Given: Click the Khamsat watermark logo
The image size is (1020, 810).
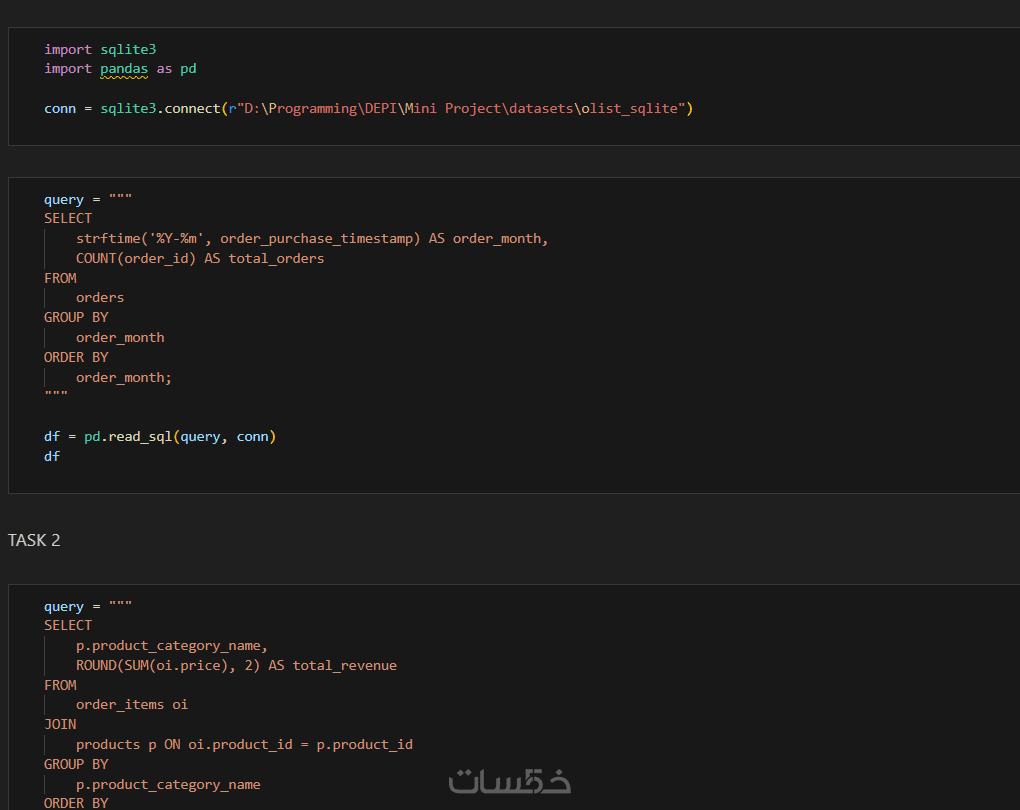Looking at the screenshot, I should 510,781.
